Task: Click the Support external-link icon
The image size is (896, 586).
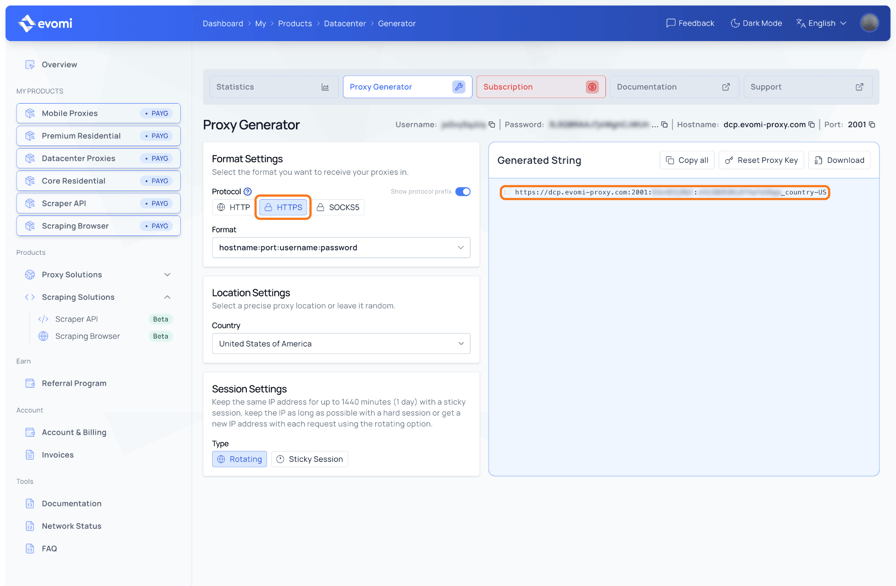Action: (x=859, y=87)
